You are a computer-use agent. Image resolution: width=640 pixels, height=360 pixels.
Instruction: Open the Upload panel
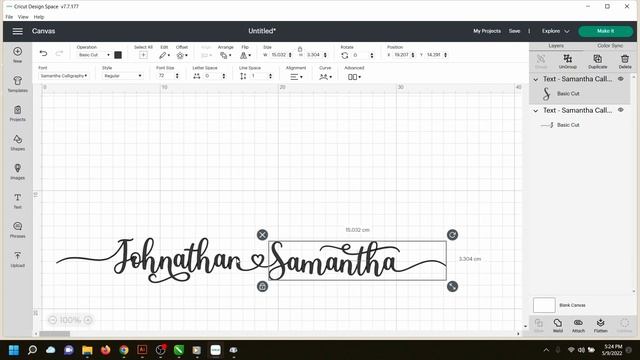[x=18, y=259]
